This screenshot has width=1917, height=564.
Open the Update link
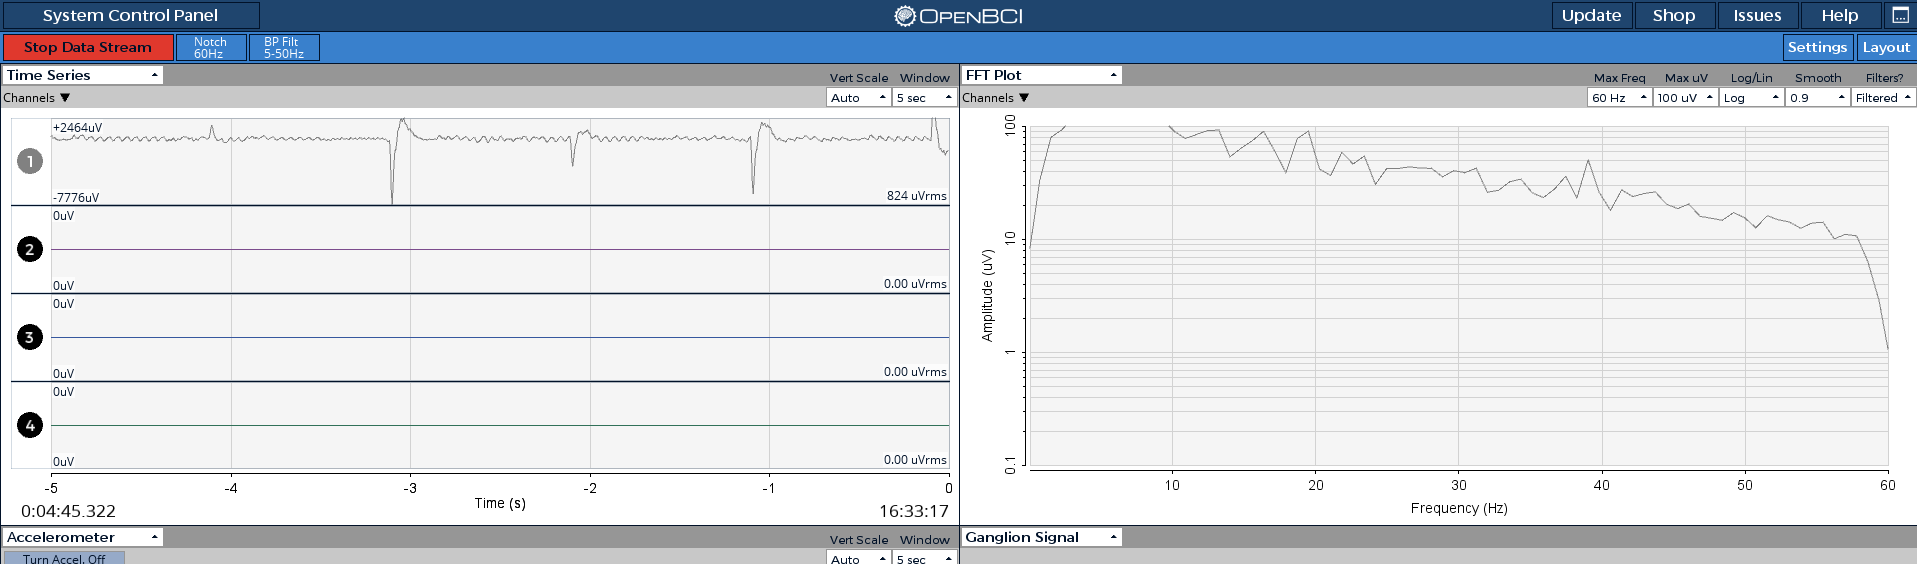pos(1591,15)
